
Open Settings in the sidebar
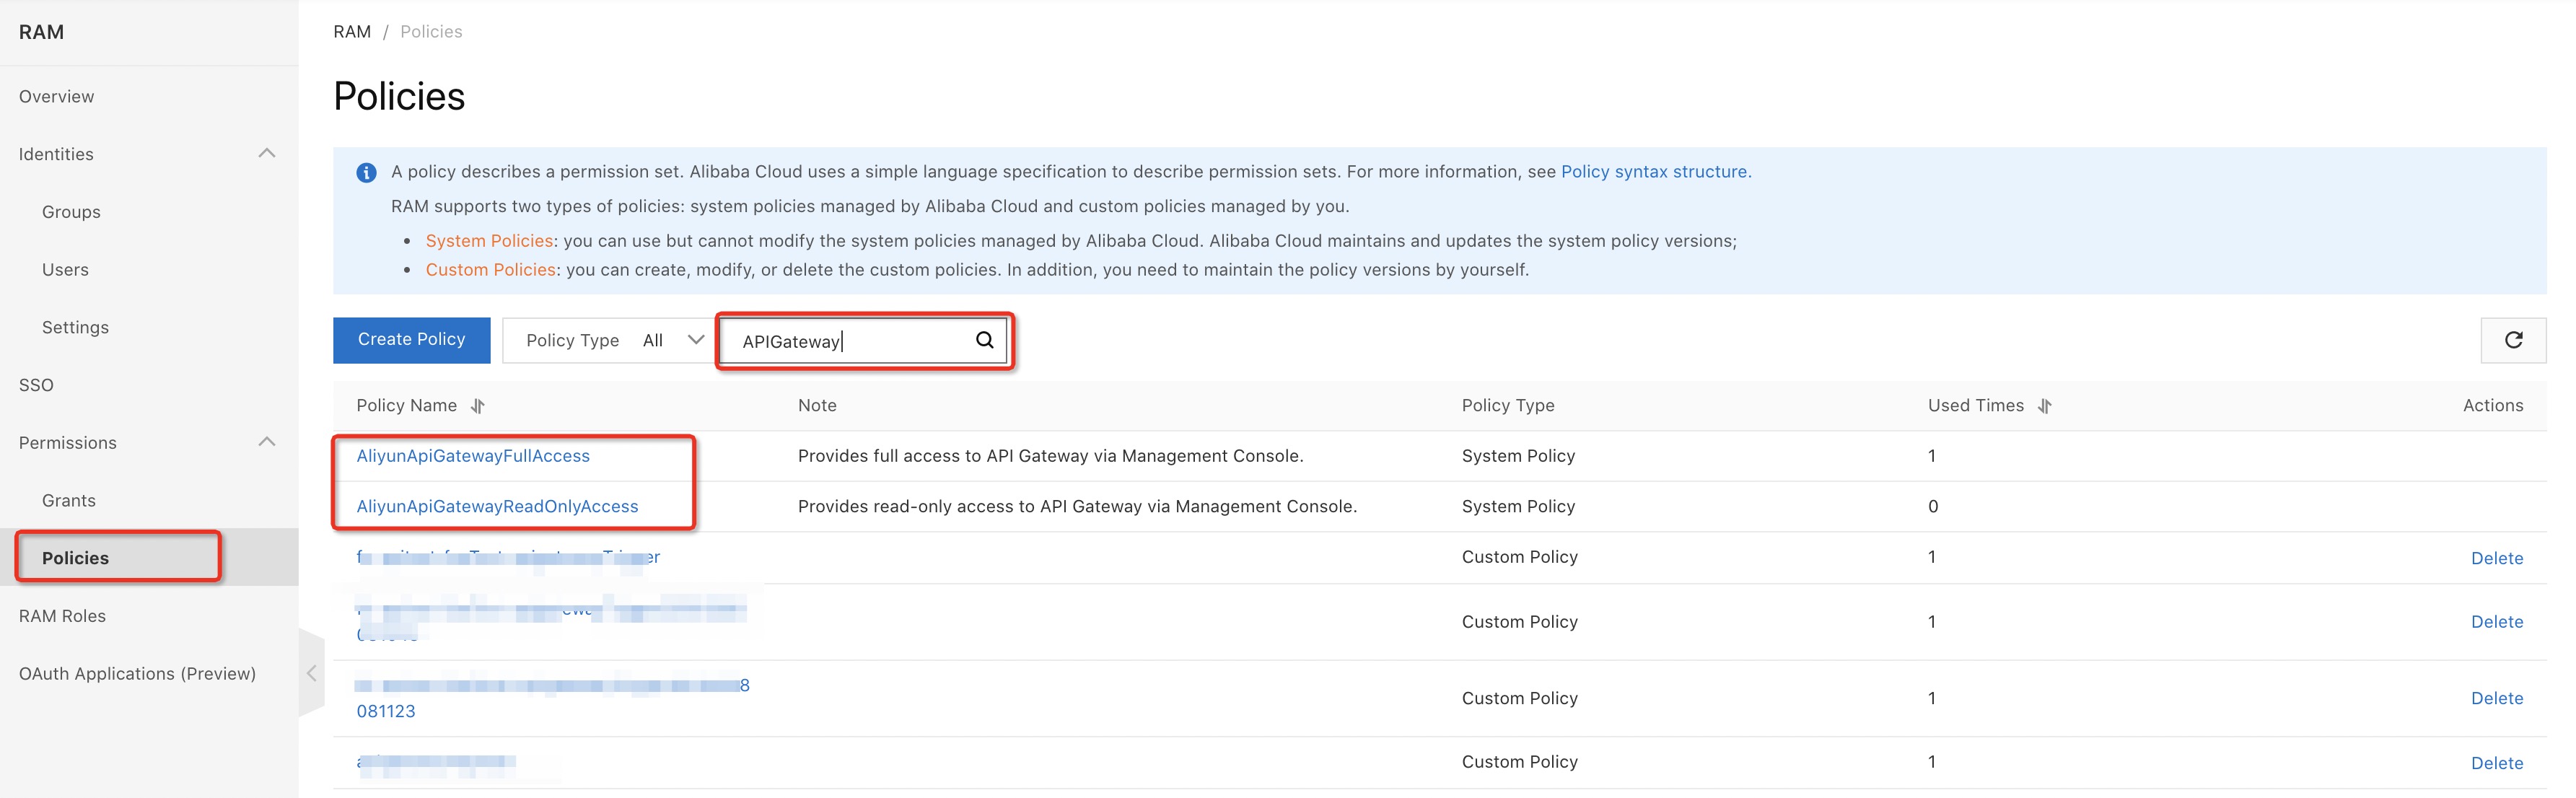click(x=75, y=328)
